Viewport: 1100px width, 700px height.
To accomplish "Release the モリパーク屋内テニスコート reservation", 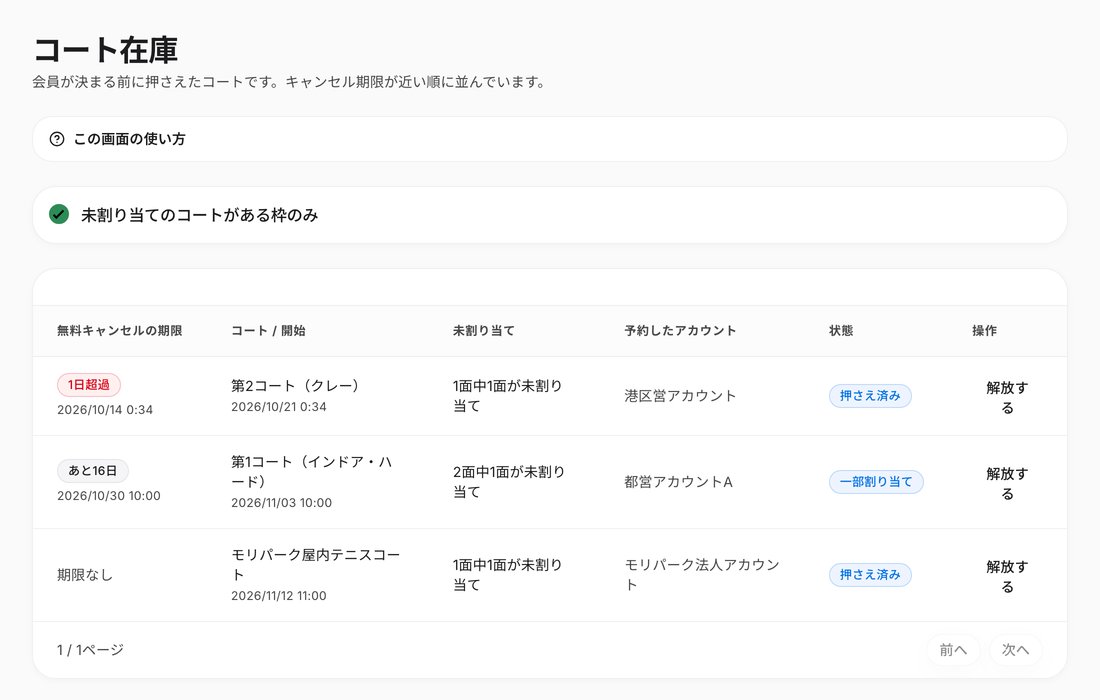I will tap(1007, 576).
